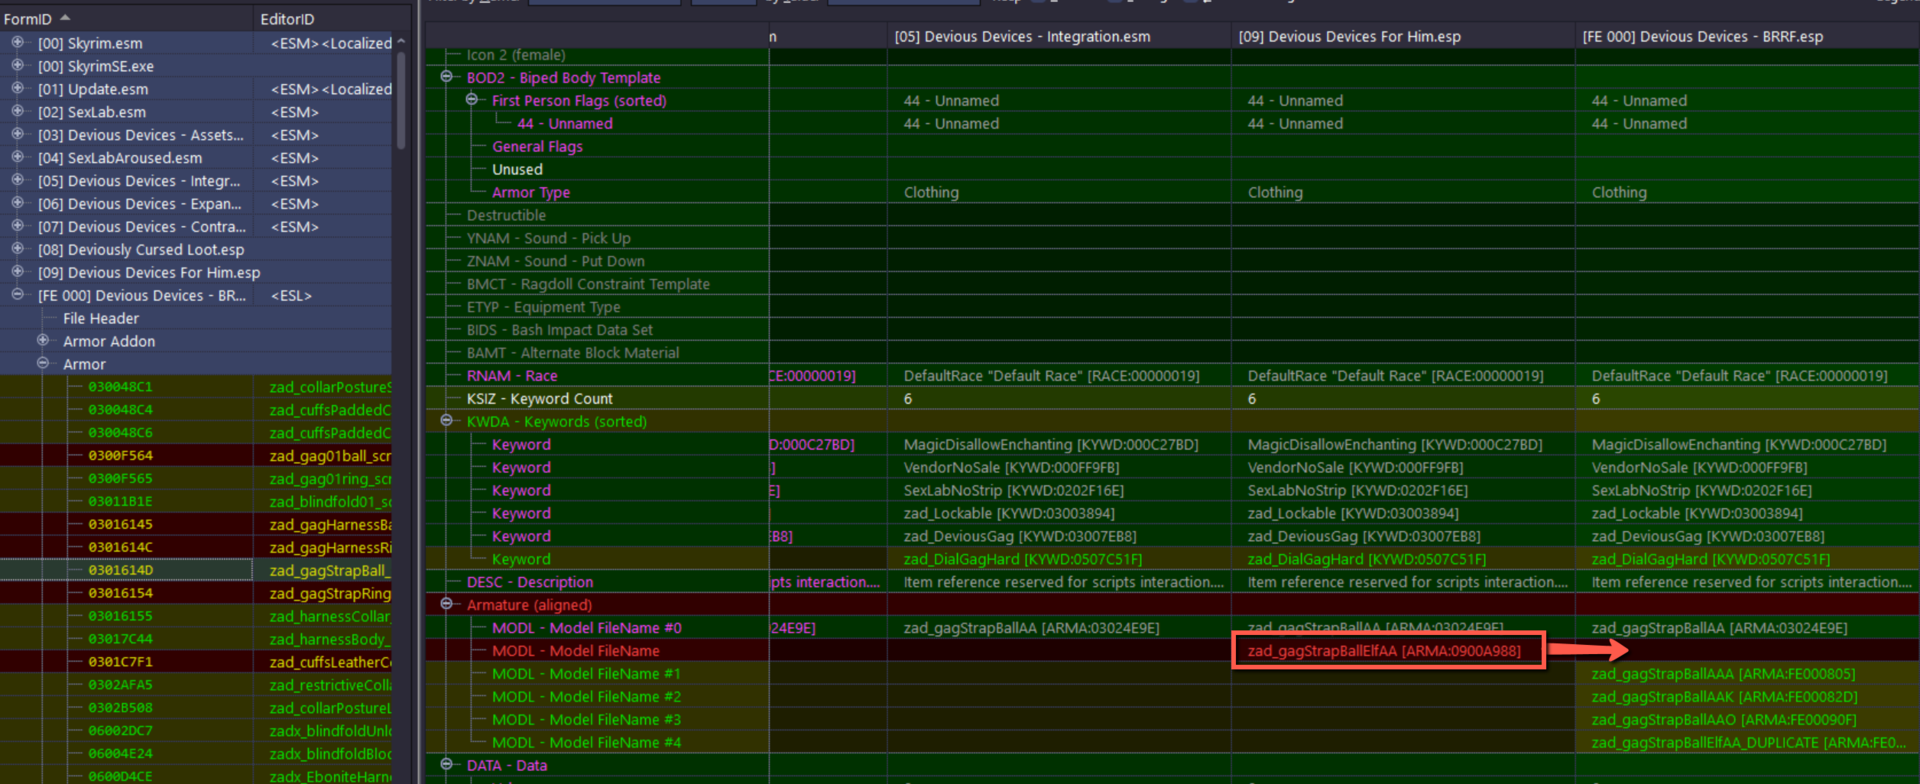
Task: Expand the [02] SexLab.esm plugin node
Action: click(17, 112)
